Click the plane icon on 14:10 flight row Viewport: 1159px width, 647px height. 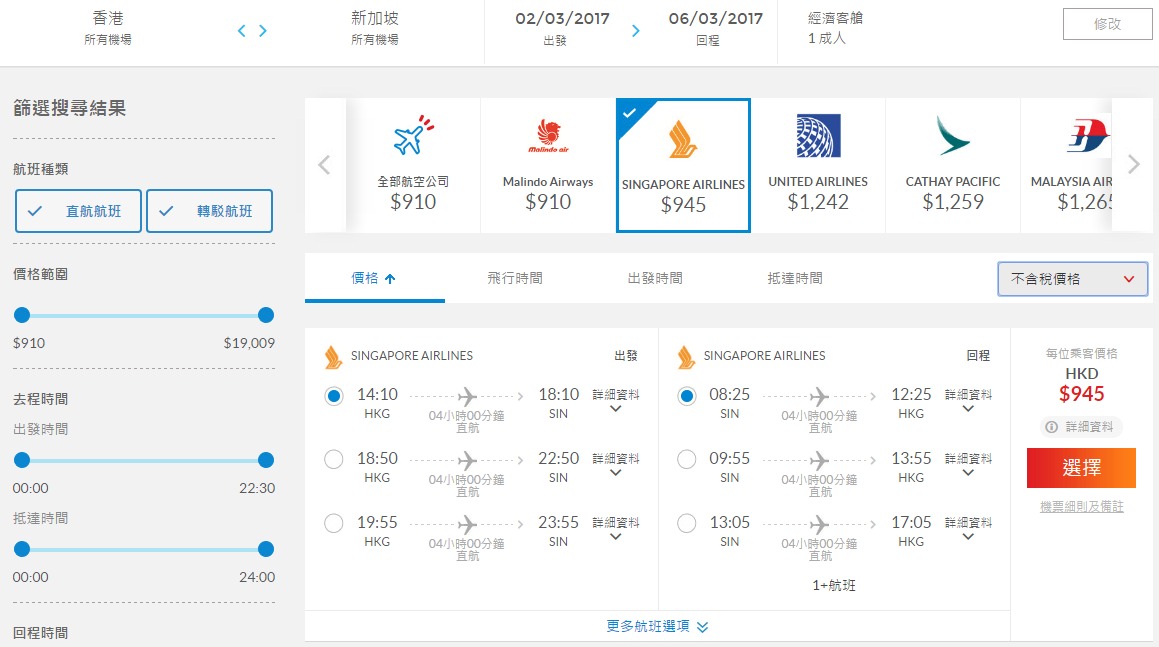coord(467,396)
